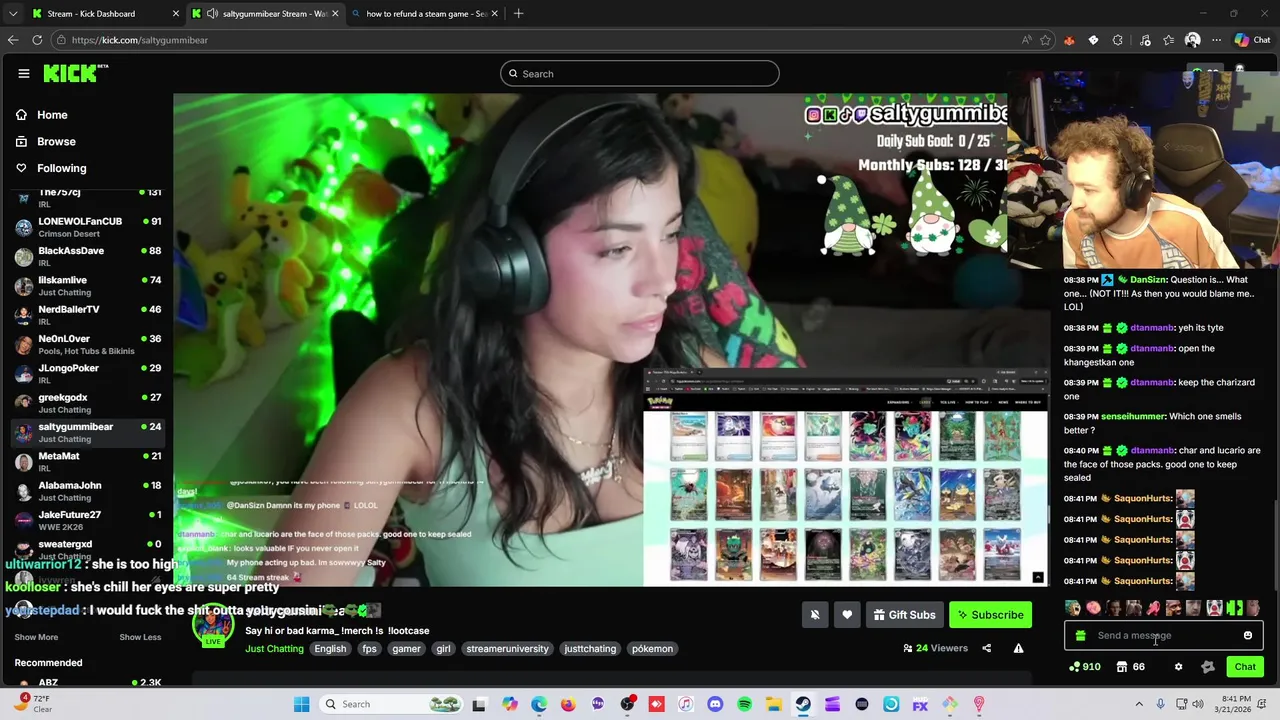Click the English language tag
The image size is (1280, 720).
[x=330, y=649]
